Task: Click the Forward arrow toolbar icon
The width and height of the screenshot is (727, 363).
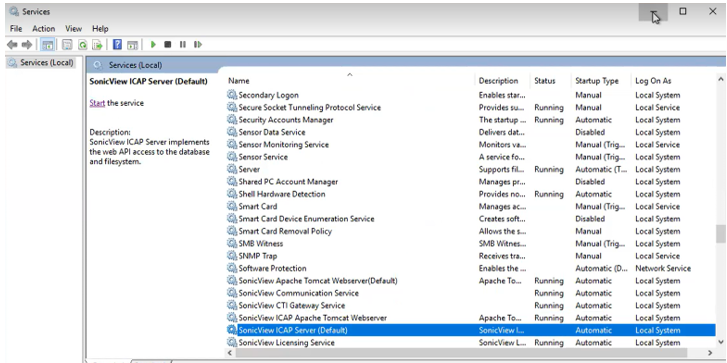Action: click(x=27, y=45)
